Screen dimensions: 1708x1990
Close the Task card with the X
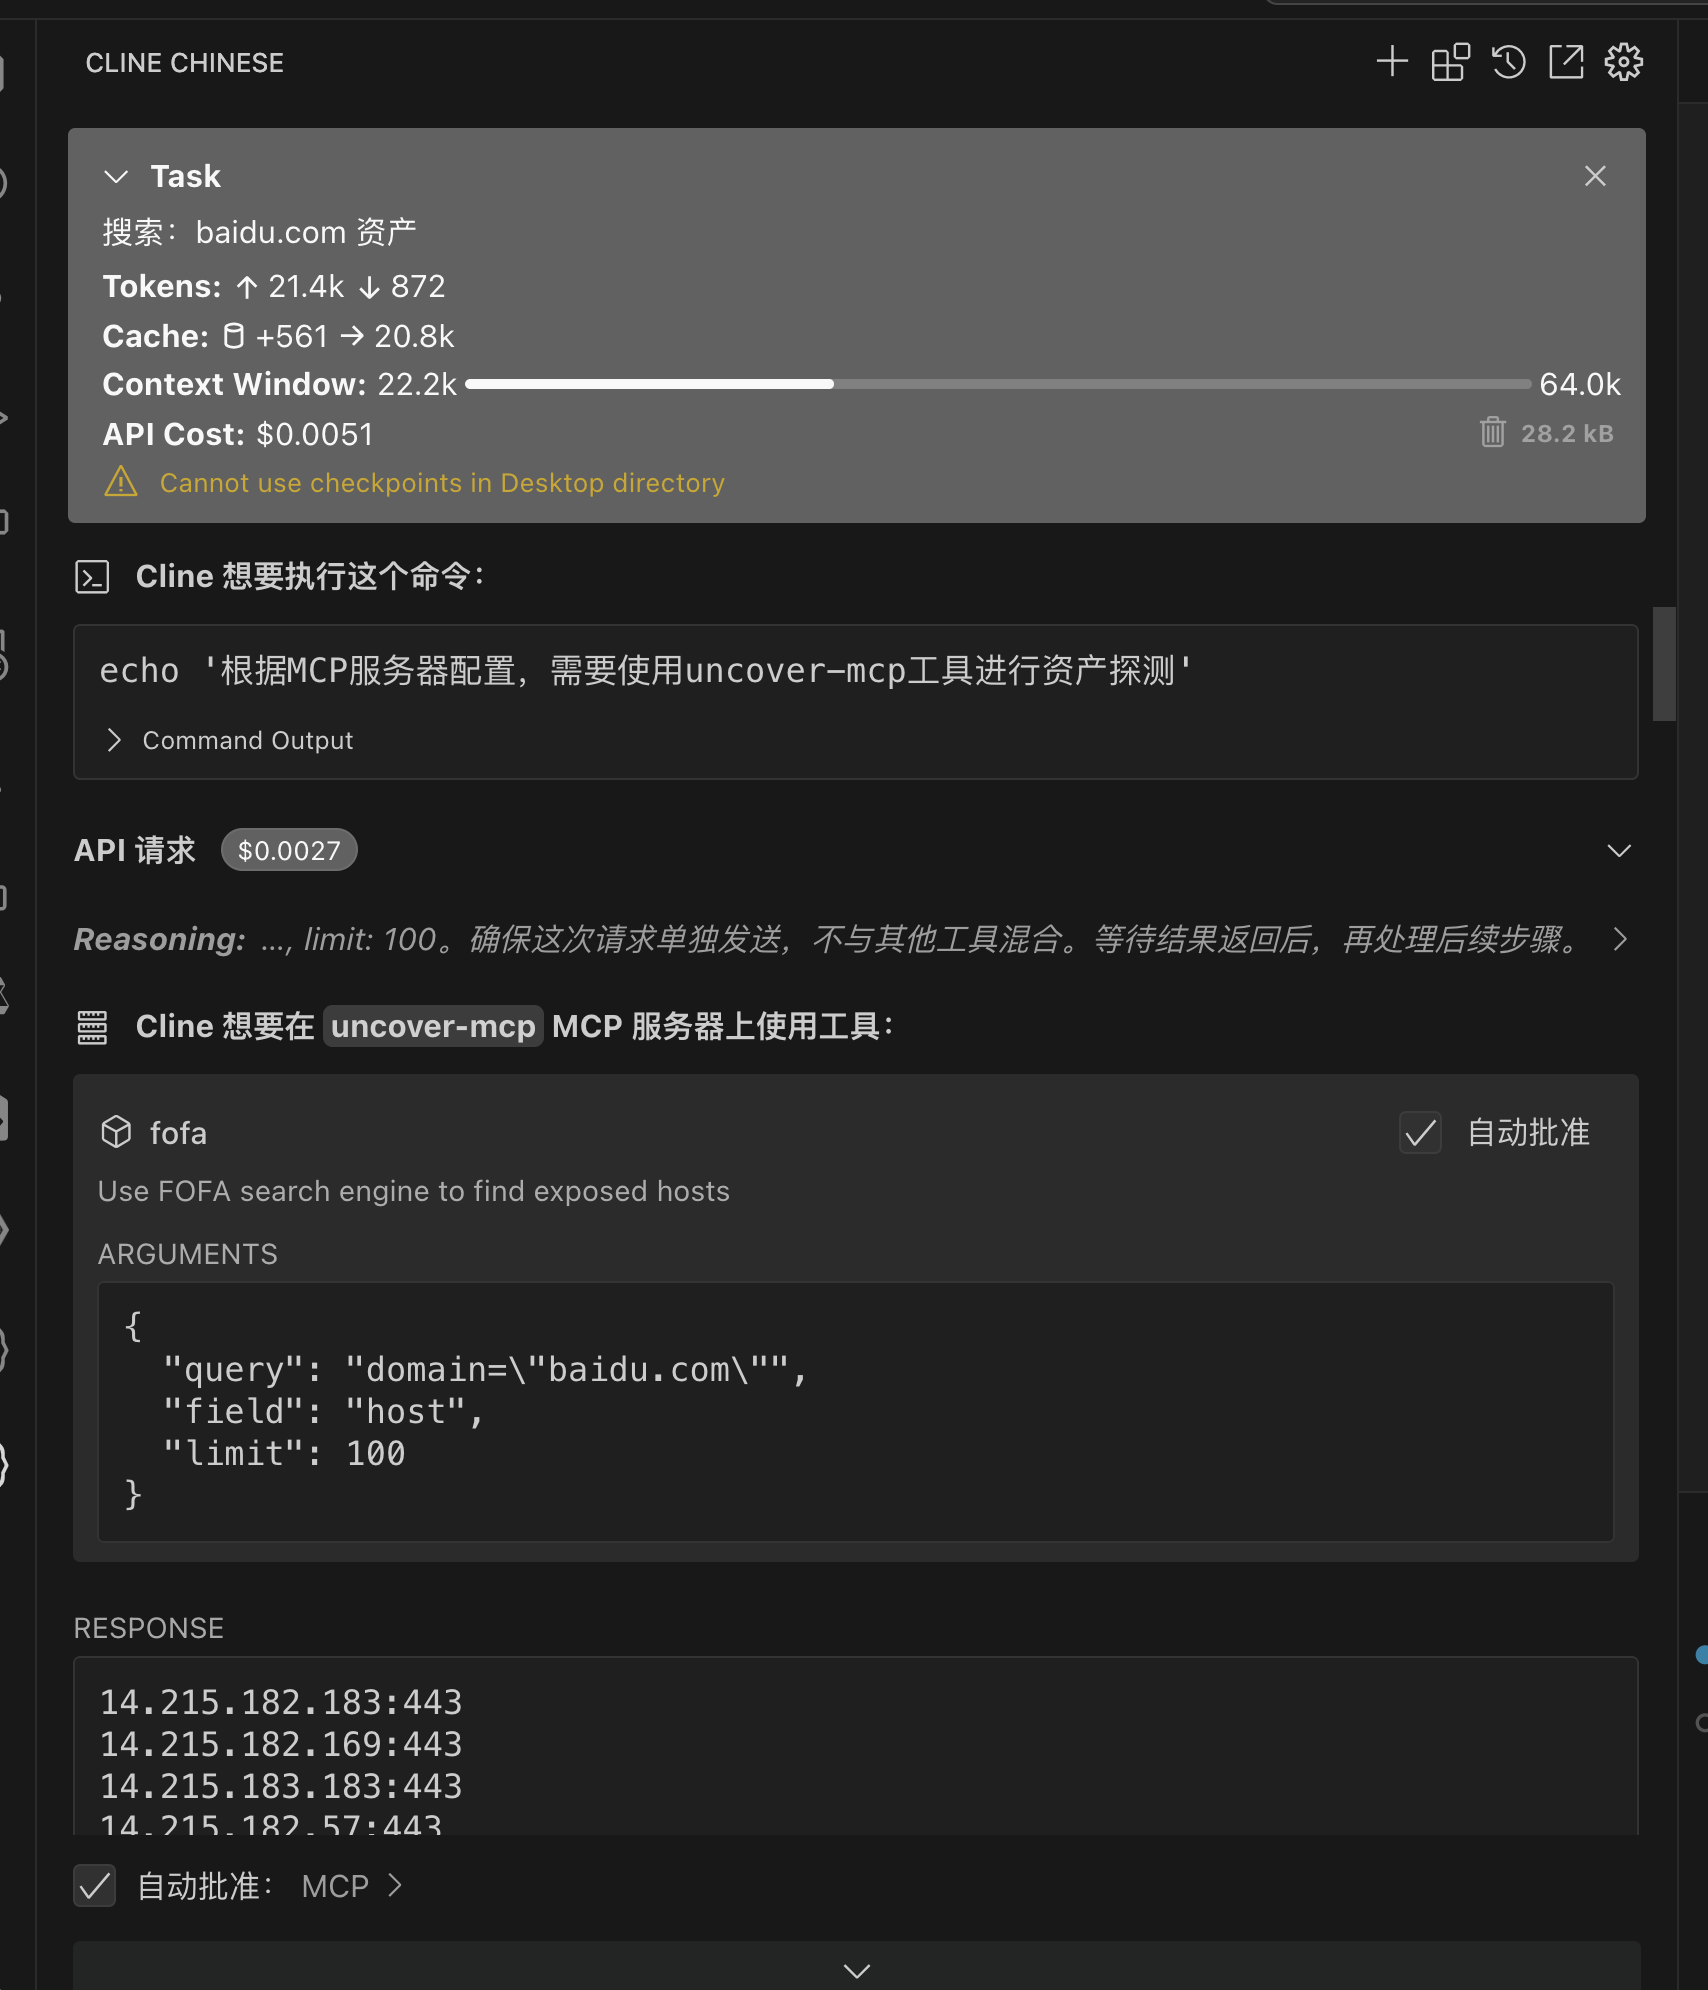(x=1594, y=176)
